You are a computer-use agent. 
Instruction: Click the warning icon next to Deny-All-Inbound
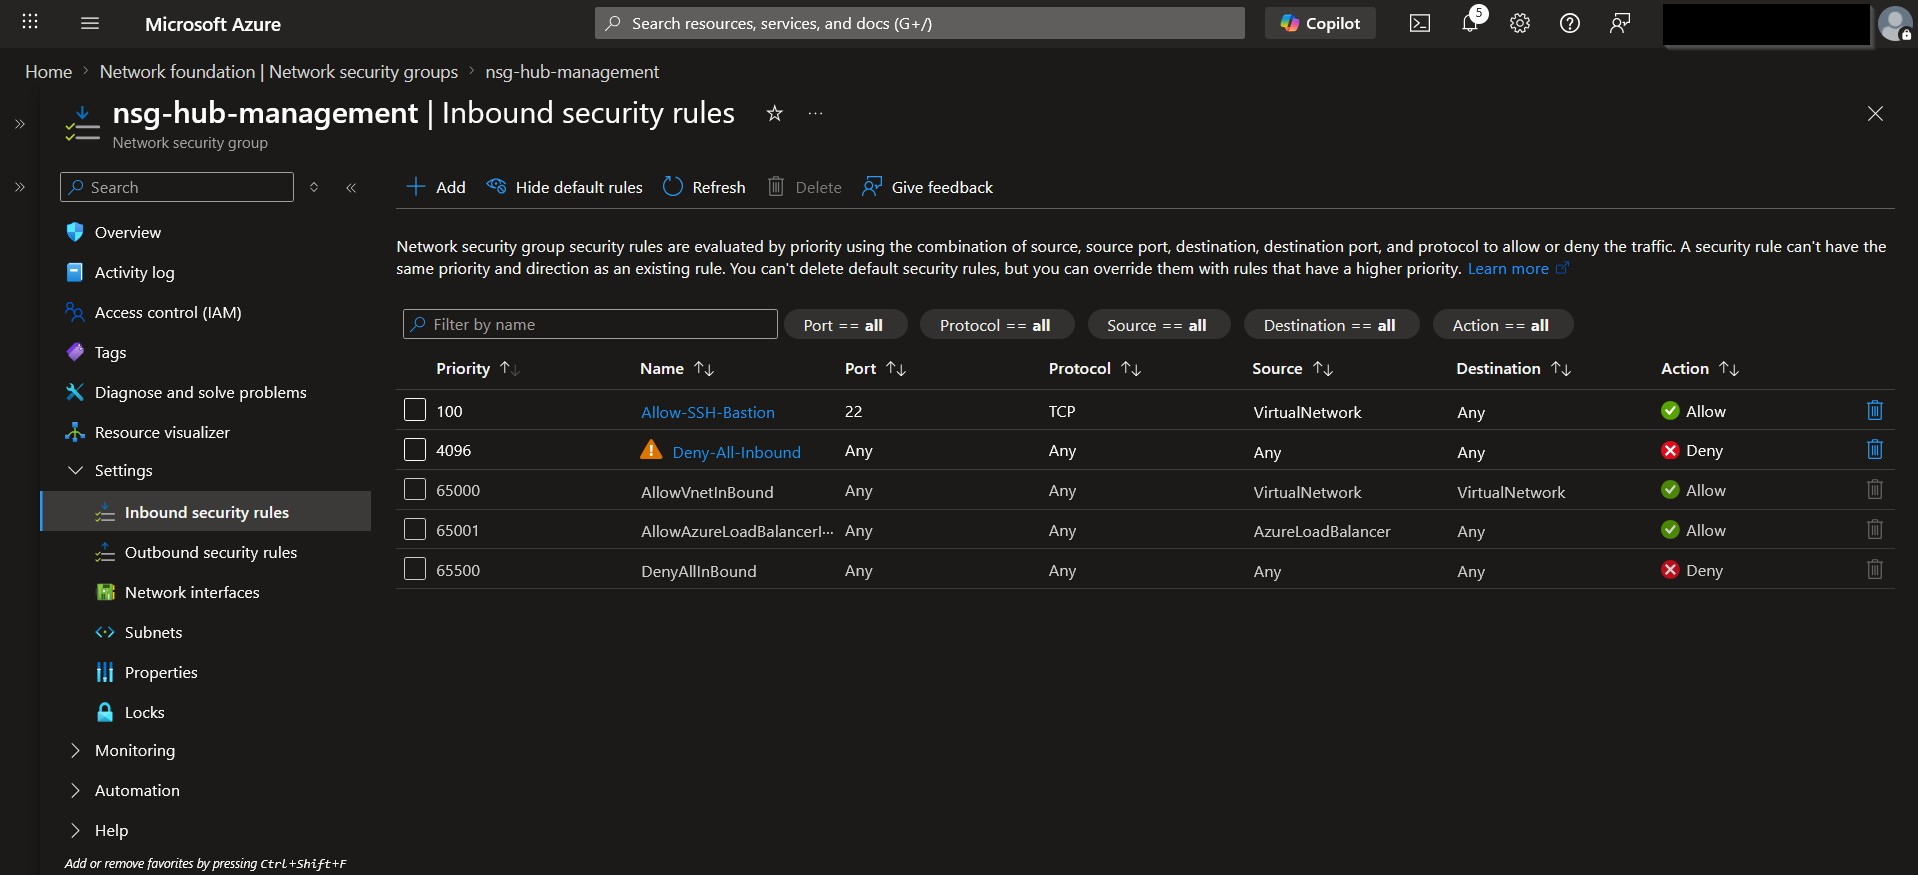tap(651, 450)
